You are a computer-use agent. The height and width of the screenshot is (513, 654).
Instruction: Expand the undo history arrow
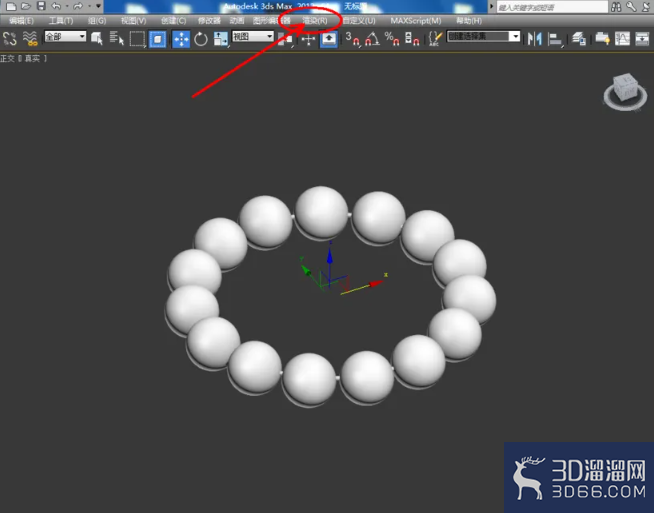(x=67, y=6)
